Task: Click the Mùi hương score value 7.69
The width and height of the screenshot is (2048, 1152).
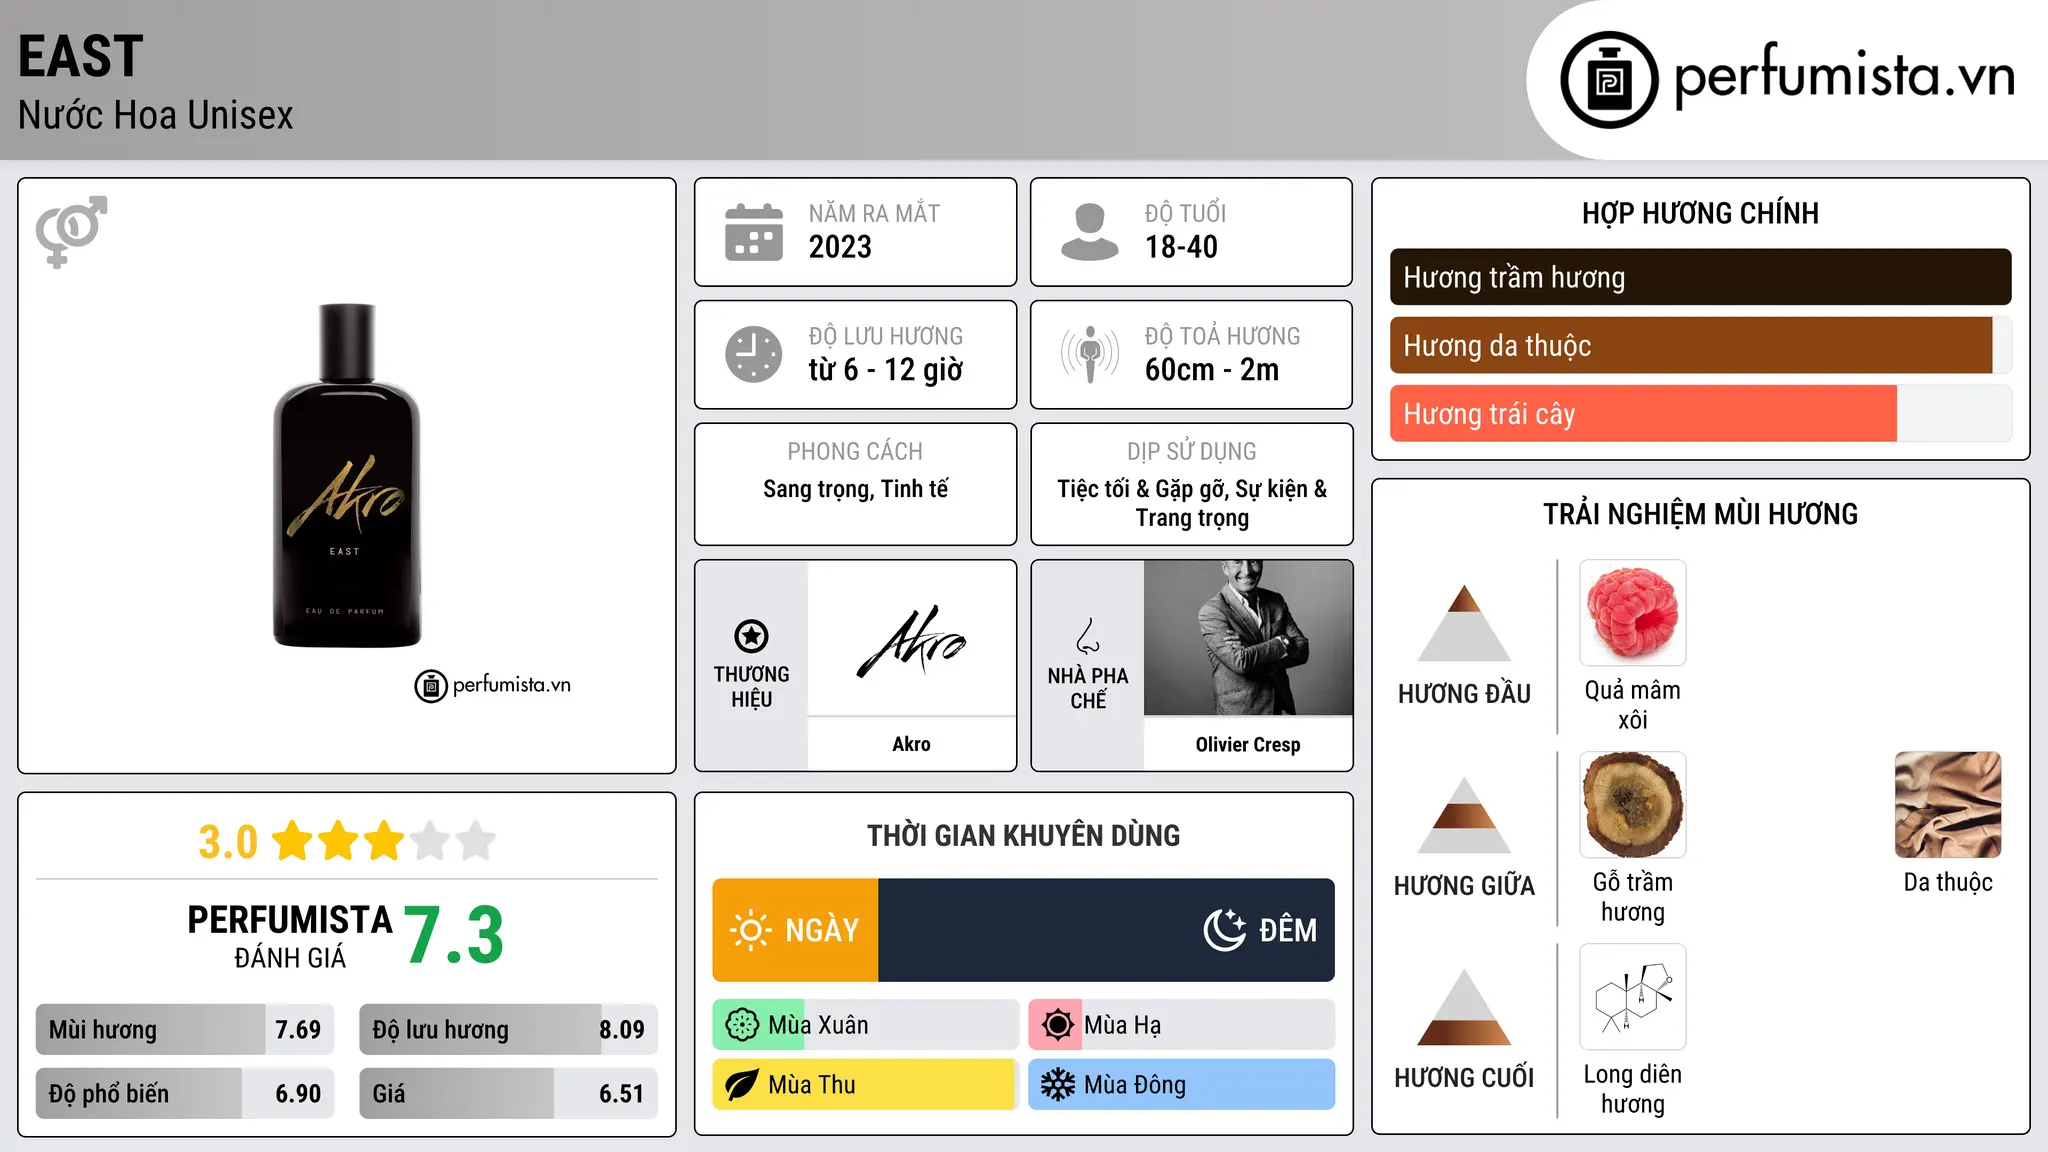Action: (x=298, y=1030)
